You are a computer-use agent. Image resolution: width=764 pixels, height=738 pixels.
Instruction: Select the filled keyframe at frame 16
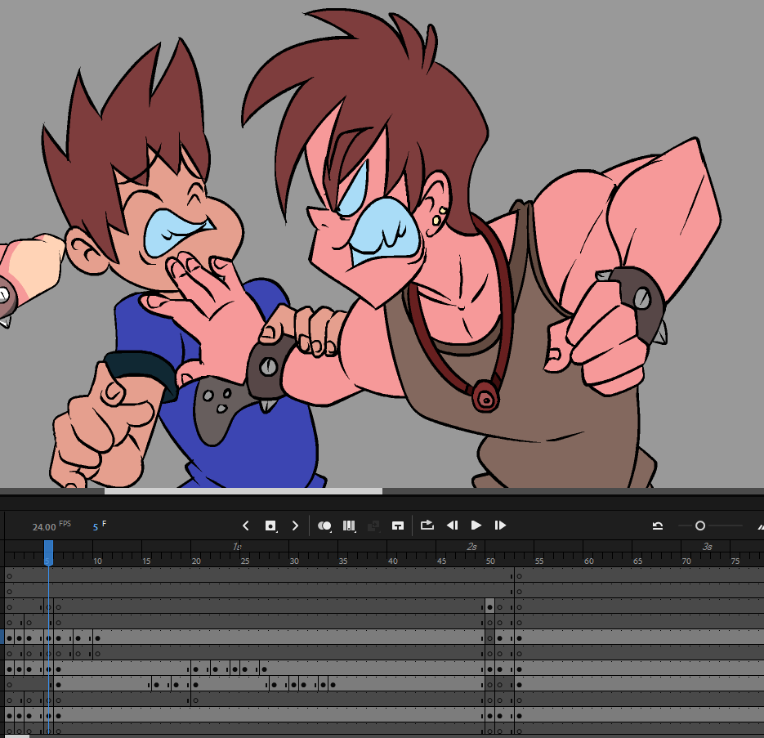coord(156,685)
